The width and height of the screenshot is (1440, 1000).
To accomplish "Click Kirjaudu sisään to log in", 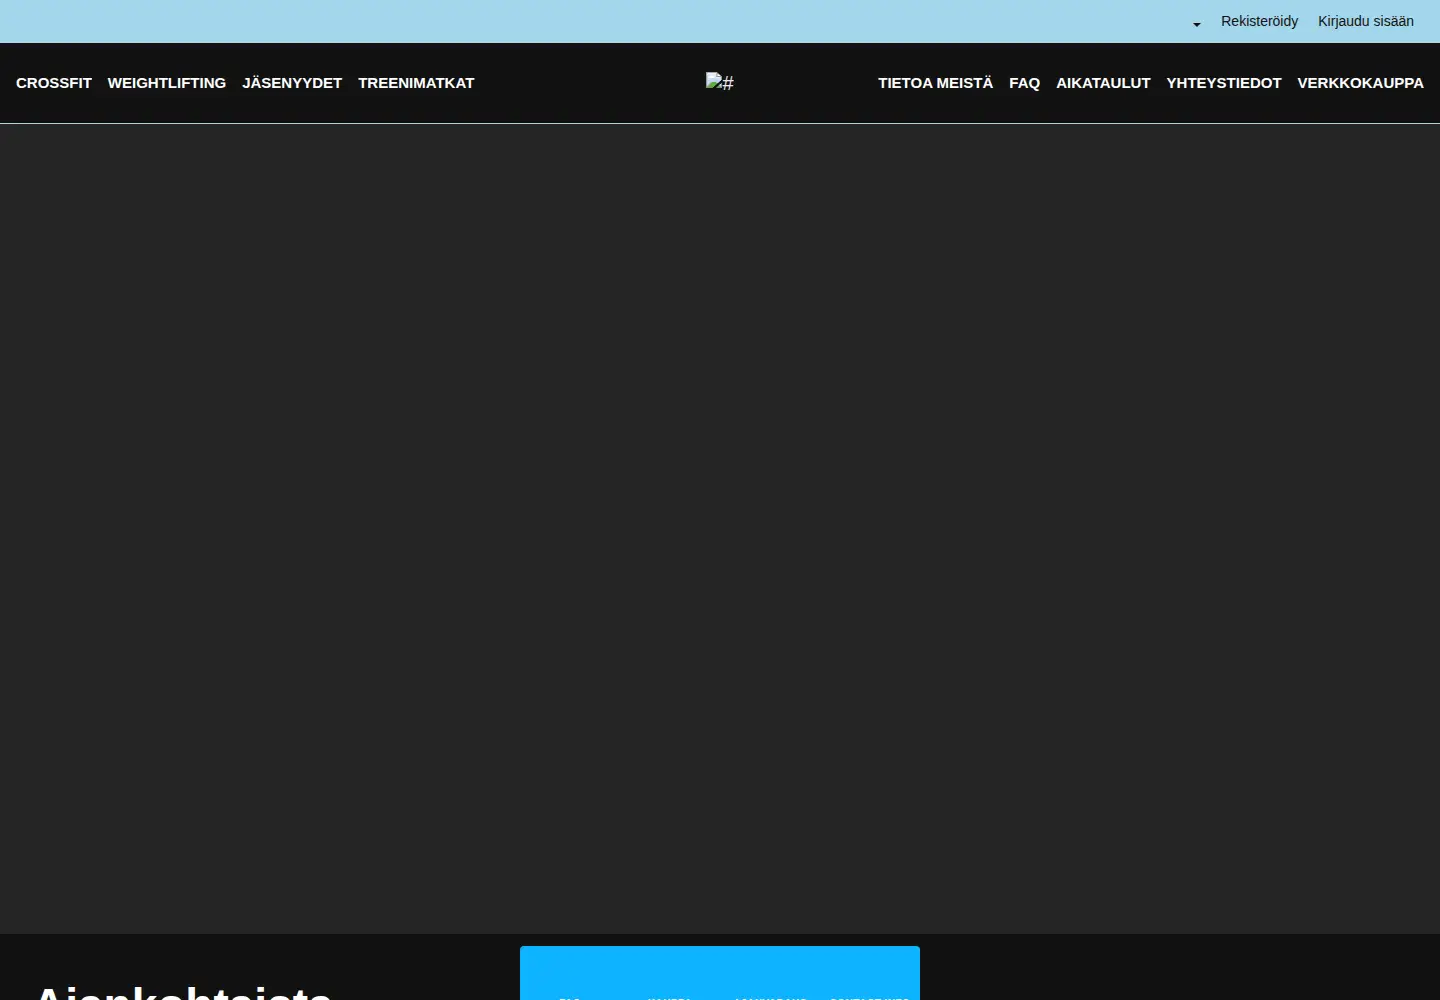I will click(x=1366, y=21).
